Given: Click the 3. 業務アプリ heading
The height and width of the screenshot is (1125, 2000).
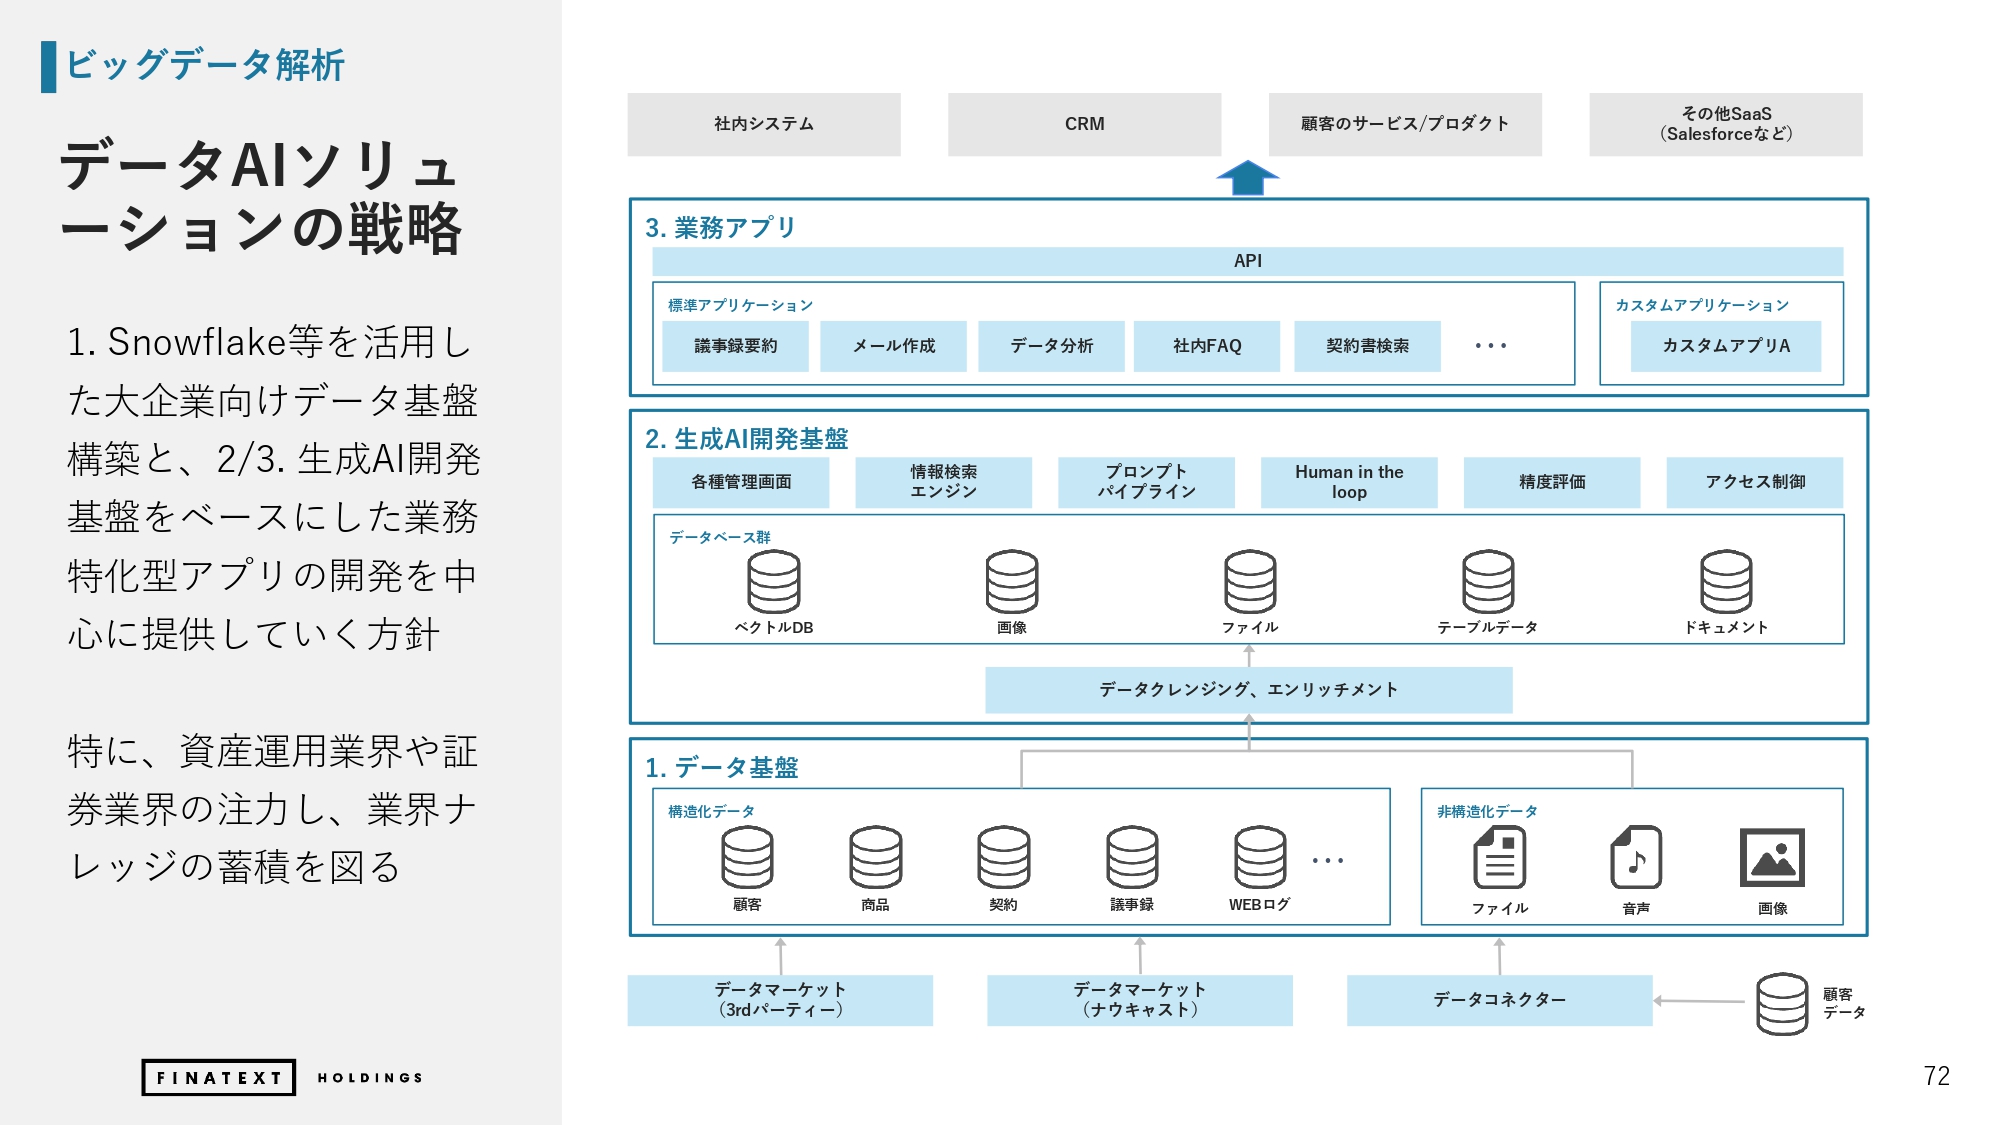Looking at the screenshot, I should click(x=720, y=228).
